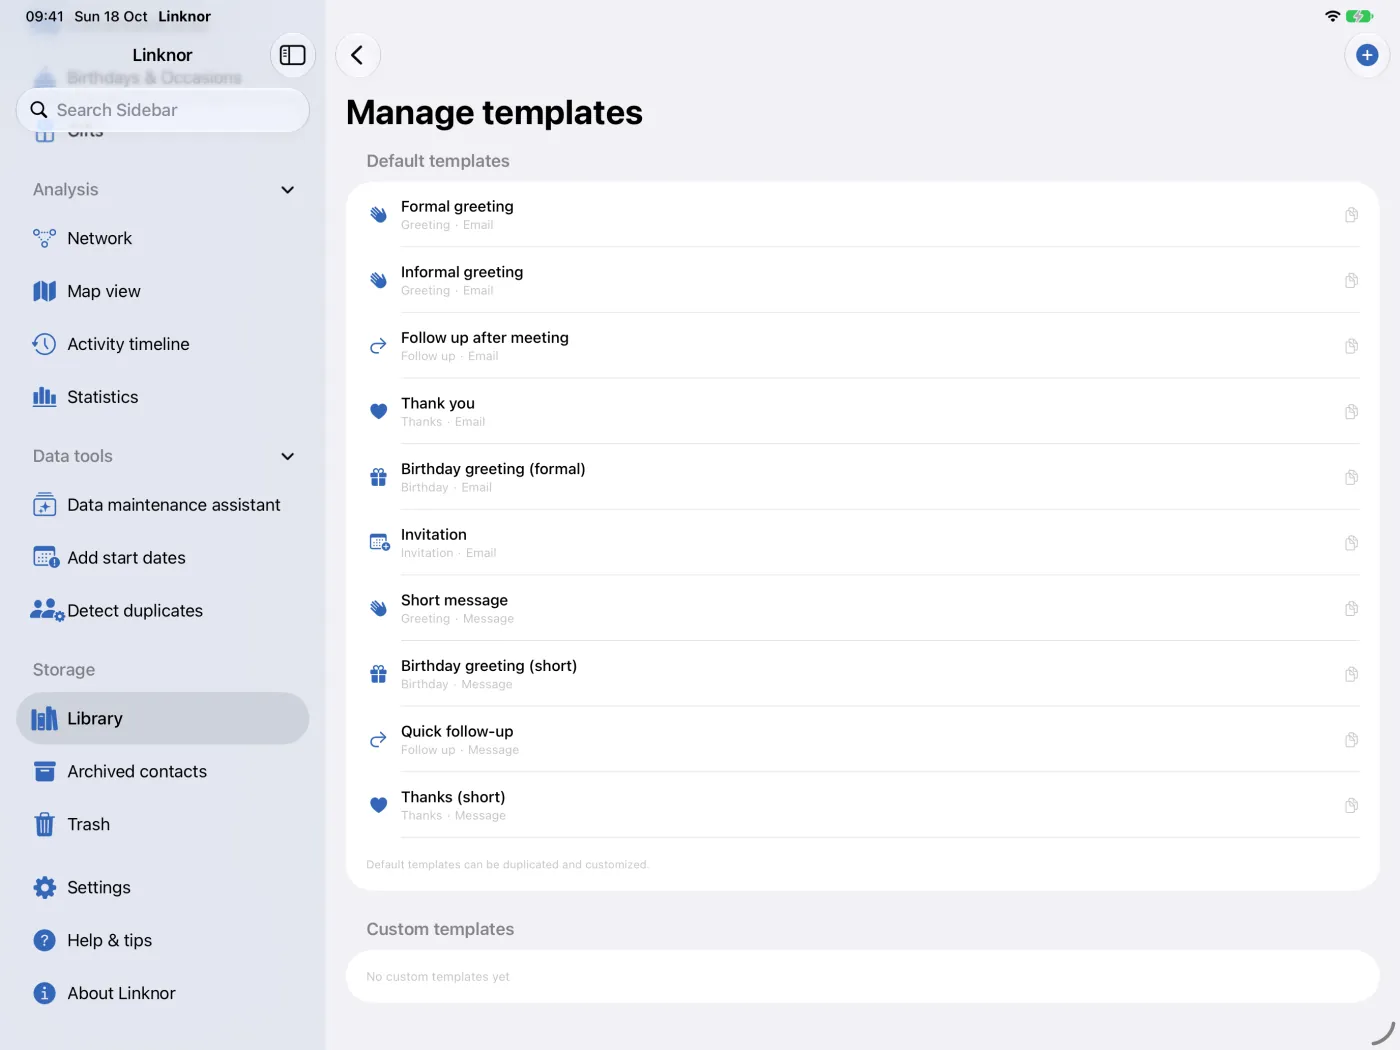The width and height of the screenshot is (1400, 1050).
Task: Click copy icon for Follow up after meeting
Action: [1351, 346]
